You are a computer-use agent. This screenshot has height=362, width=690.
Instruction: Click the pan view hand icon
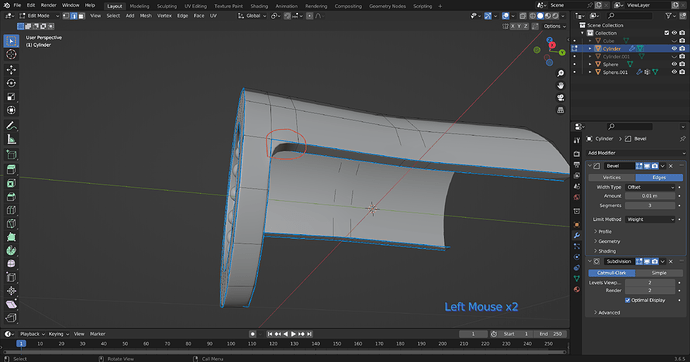pyautogui.click(x=560, y=85)
